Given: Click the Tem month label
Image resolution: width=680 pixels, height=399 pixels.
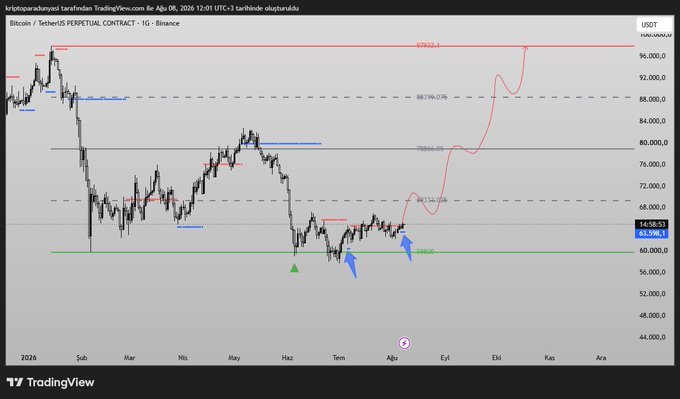Looking at the screenshot, I should (339, 358).
